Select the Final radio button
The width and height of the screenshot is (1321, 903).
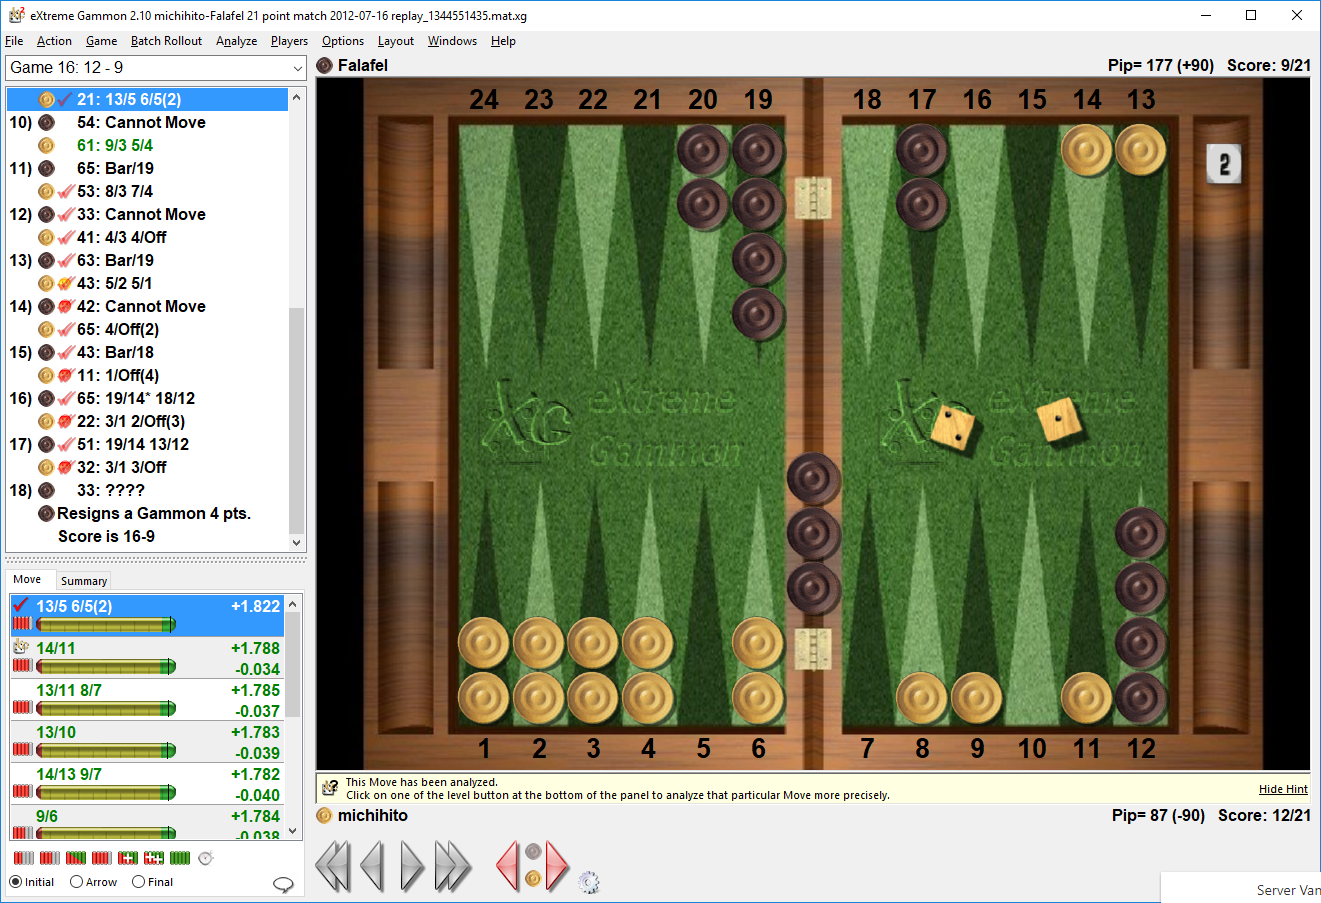pyautogui.click(x=138, y=882)
